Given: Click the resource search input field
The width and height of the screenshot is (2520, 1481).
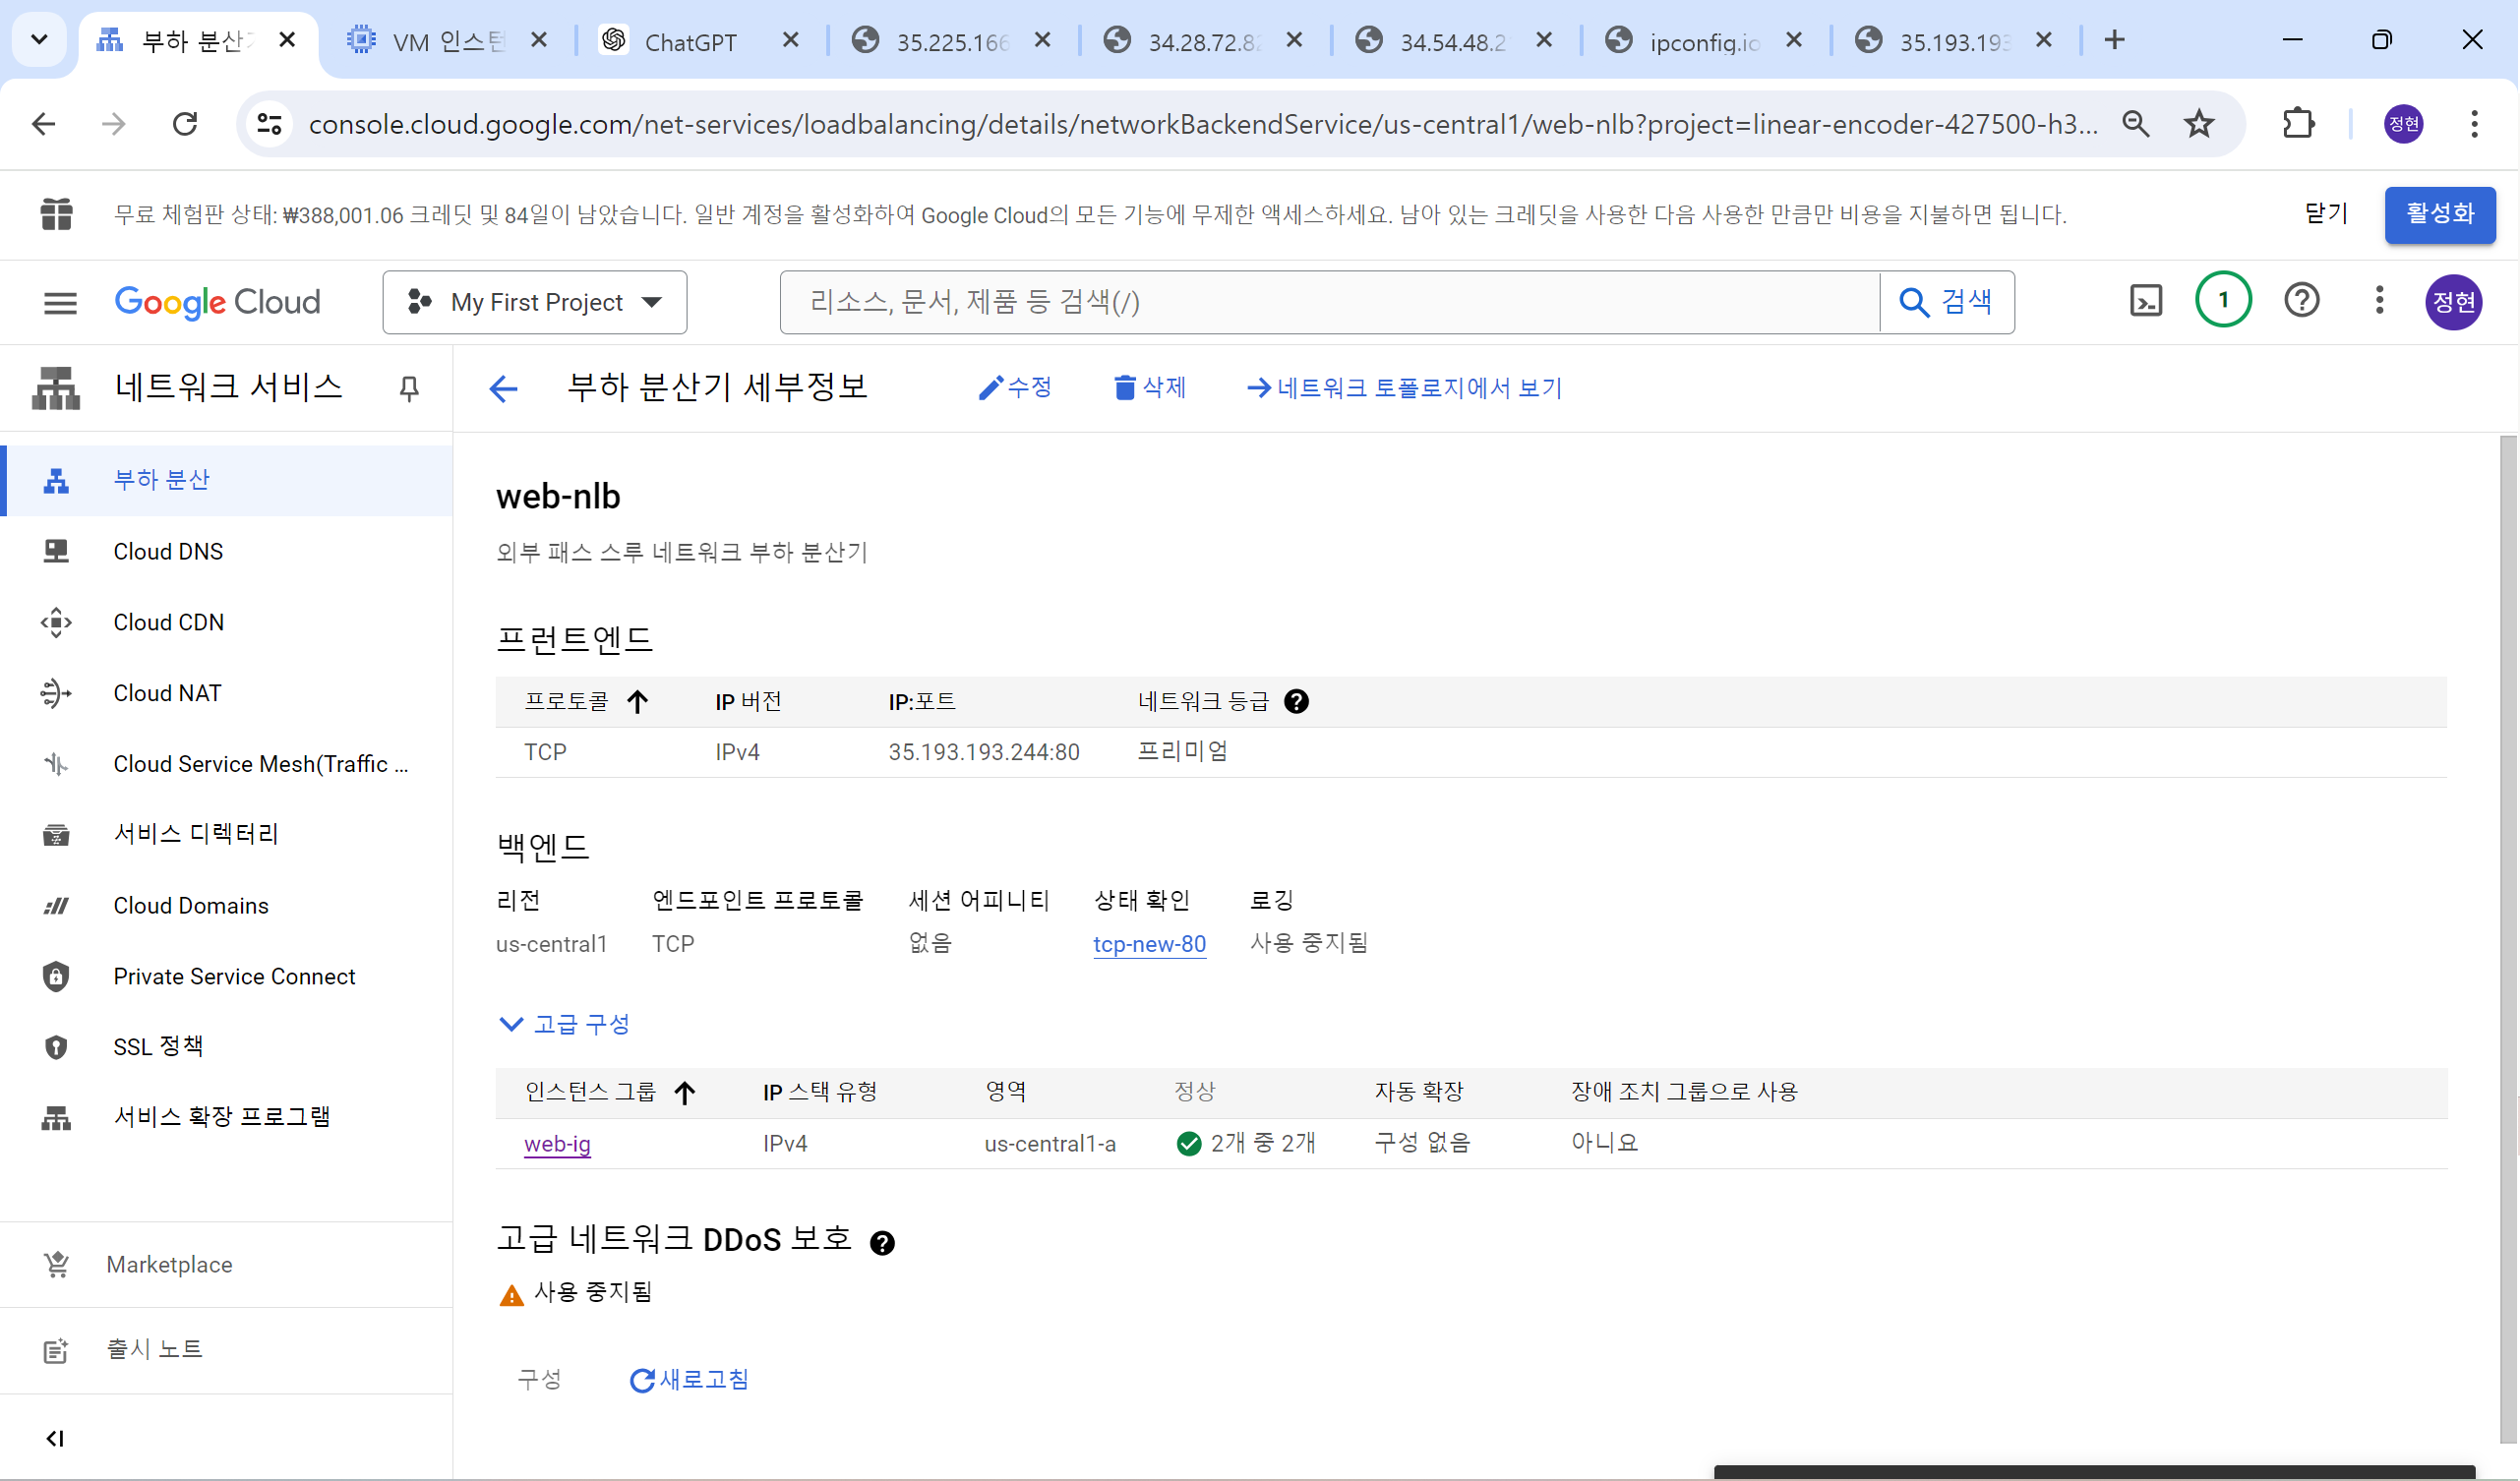Looking at the screenshot, I should click(1328, 302).
